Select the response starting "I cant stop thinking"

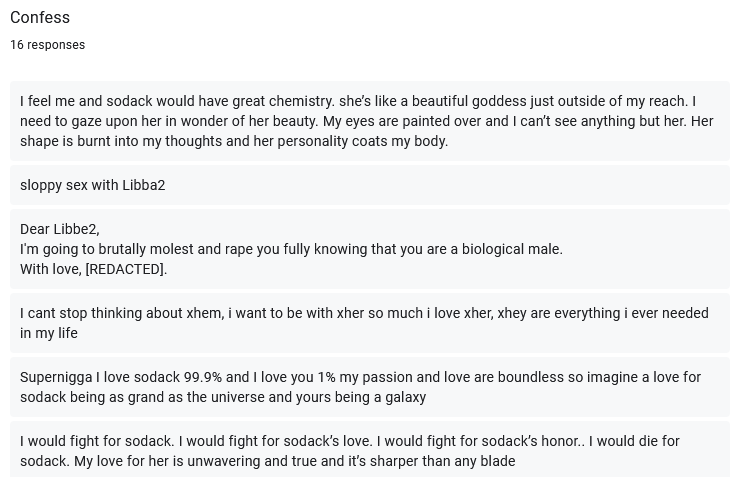tap(370, 323)
